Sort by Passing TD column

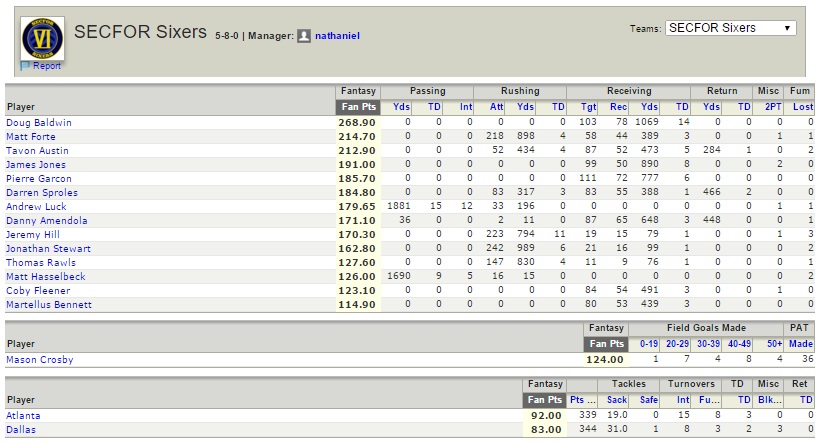tap(434, 107)
